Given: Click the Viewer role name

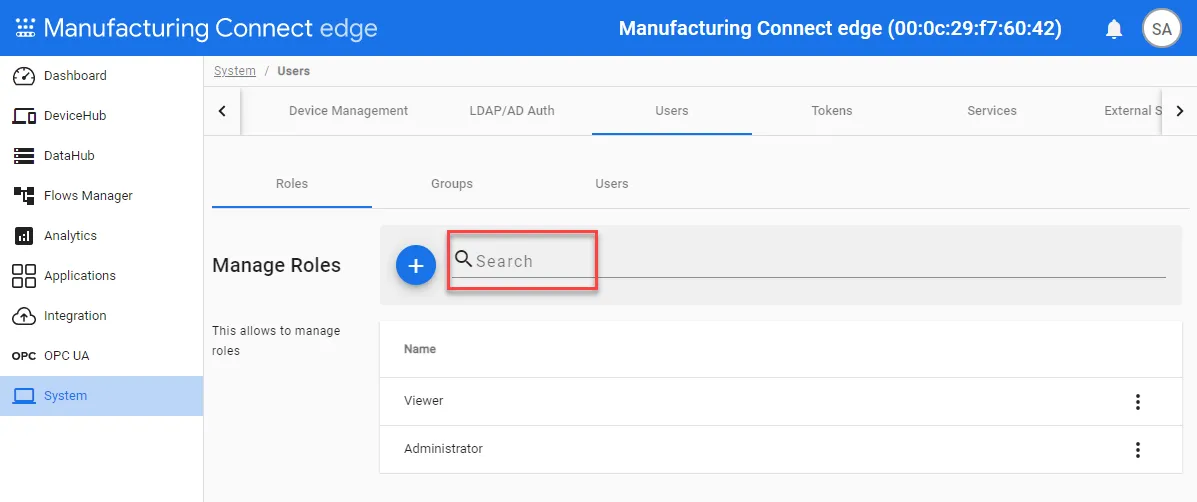Looking at the screenshot, I should (x=424, y=401).
